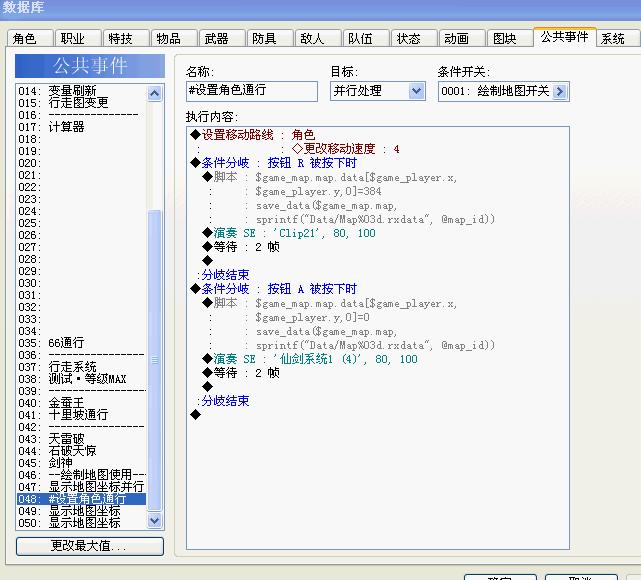This screenshot has width=641, height=580.
Task: Select script line ending with ]=0
Action: click(x=312, y=317)
